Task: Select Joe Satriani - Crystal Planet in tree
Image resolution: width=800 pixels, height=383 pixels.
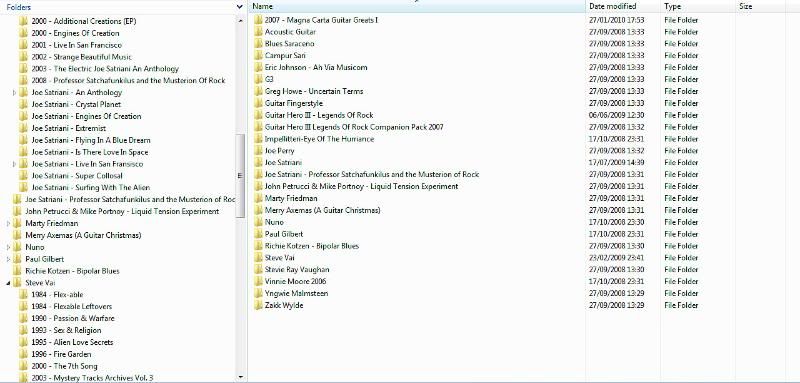Action: point(76,104)
